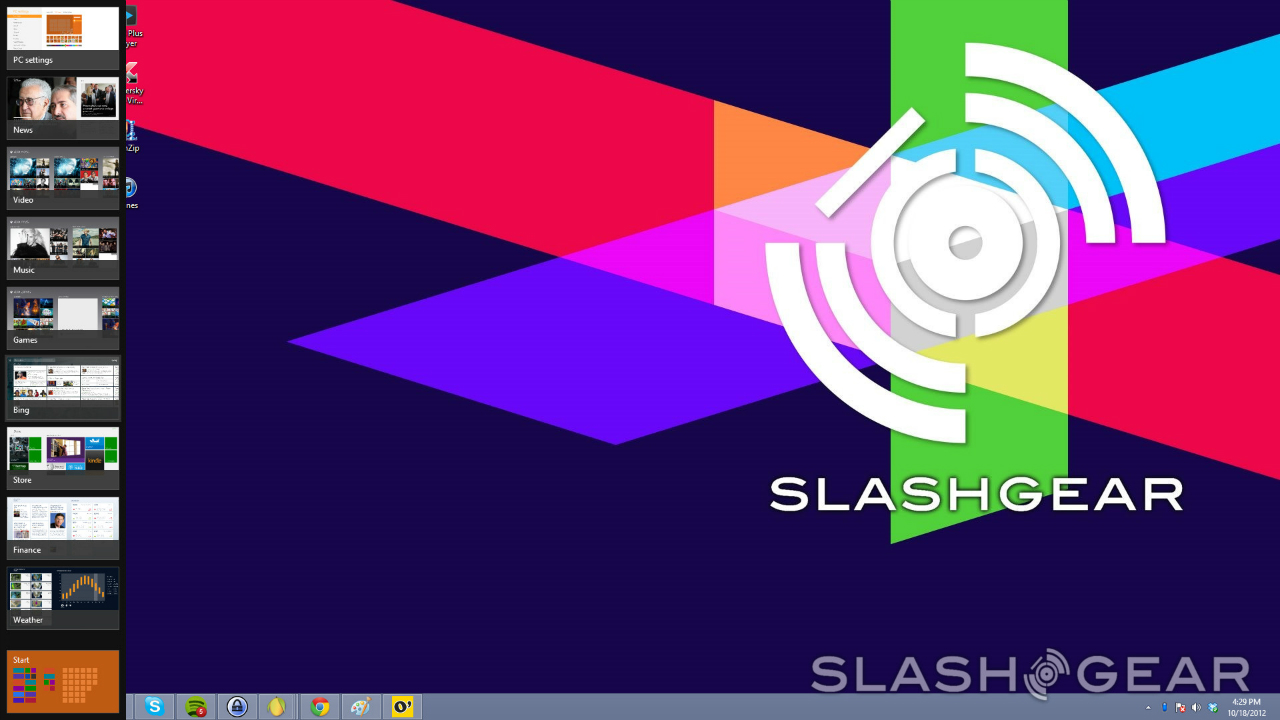
Task: Select the iTunes desktop shortcut
Action: coord(132,193)
